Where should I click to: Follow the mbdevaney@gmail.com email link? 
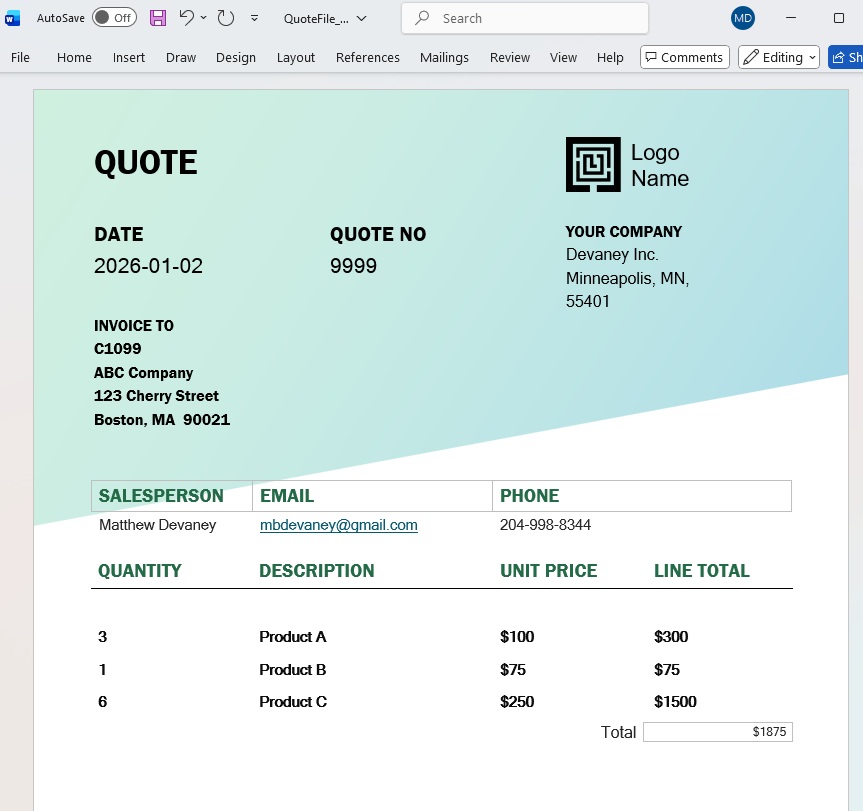pos(338,525)
